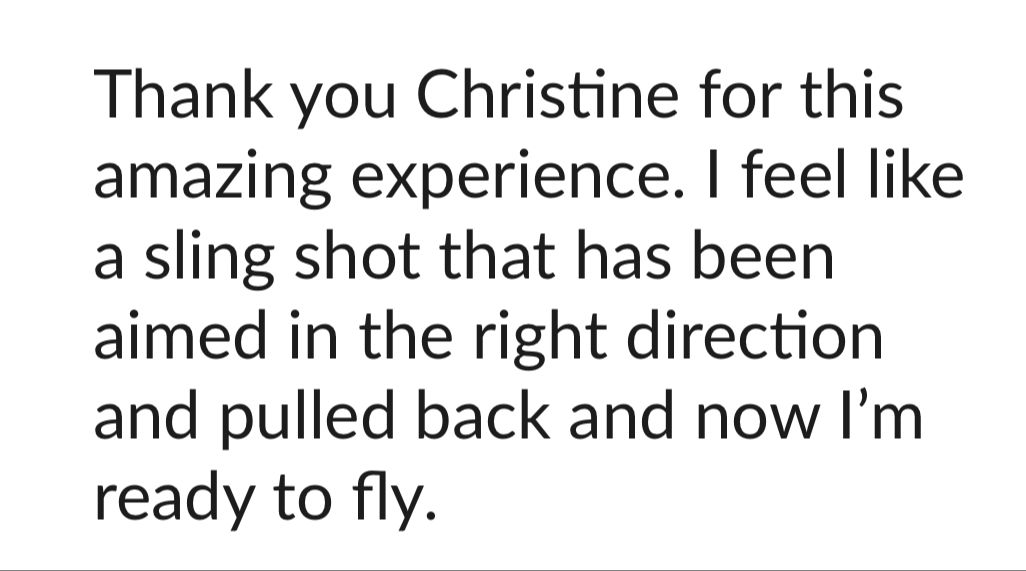Click the contraction "I'm"

(x=881, y=416)
